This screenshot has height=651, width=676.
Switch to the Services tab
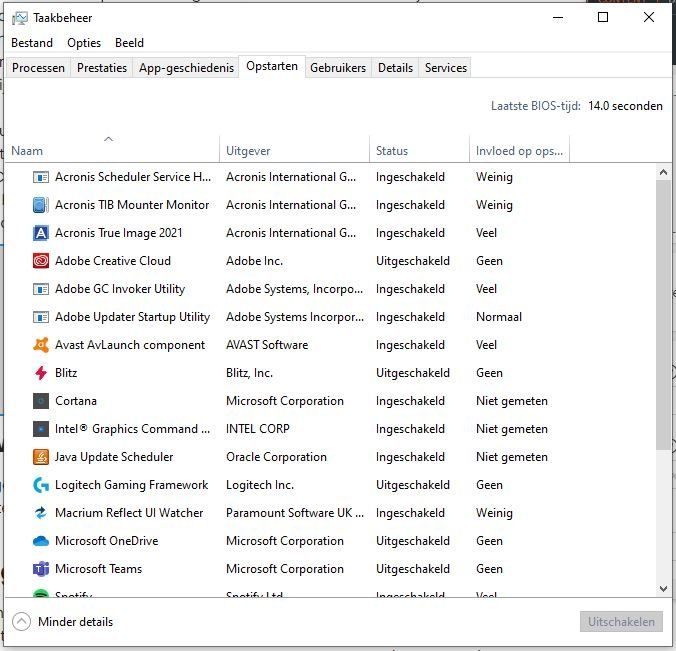pyautogui.click(x=446, y=68)
